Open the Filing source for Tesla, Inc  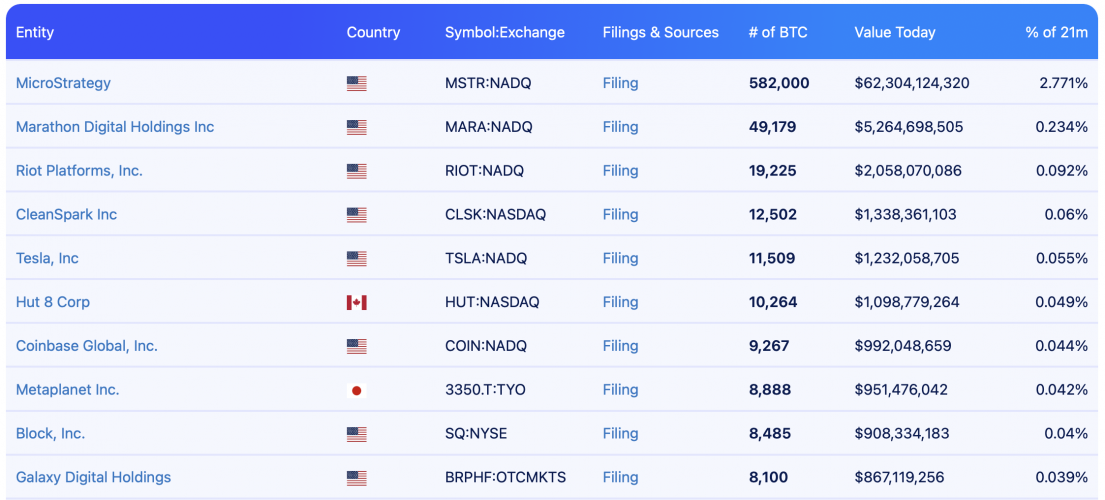click(x=620, y=258)
